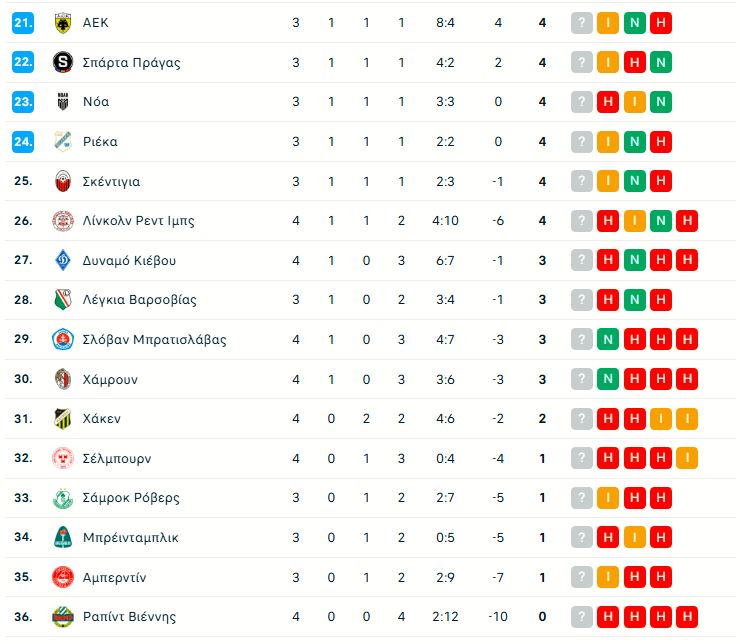Screen dimensions: 740x644
Task: Click the Λέγκια Βαρσοβίας crest icon
Action: [x=63, y=300]
